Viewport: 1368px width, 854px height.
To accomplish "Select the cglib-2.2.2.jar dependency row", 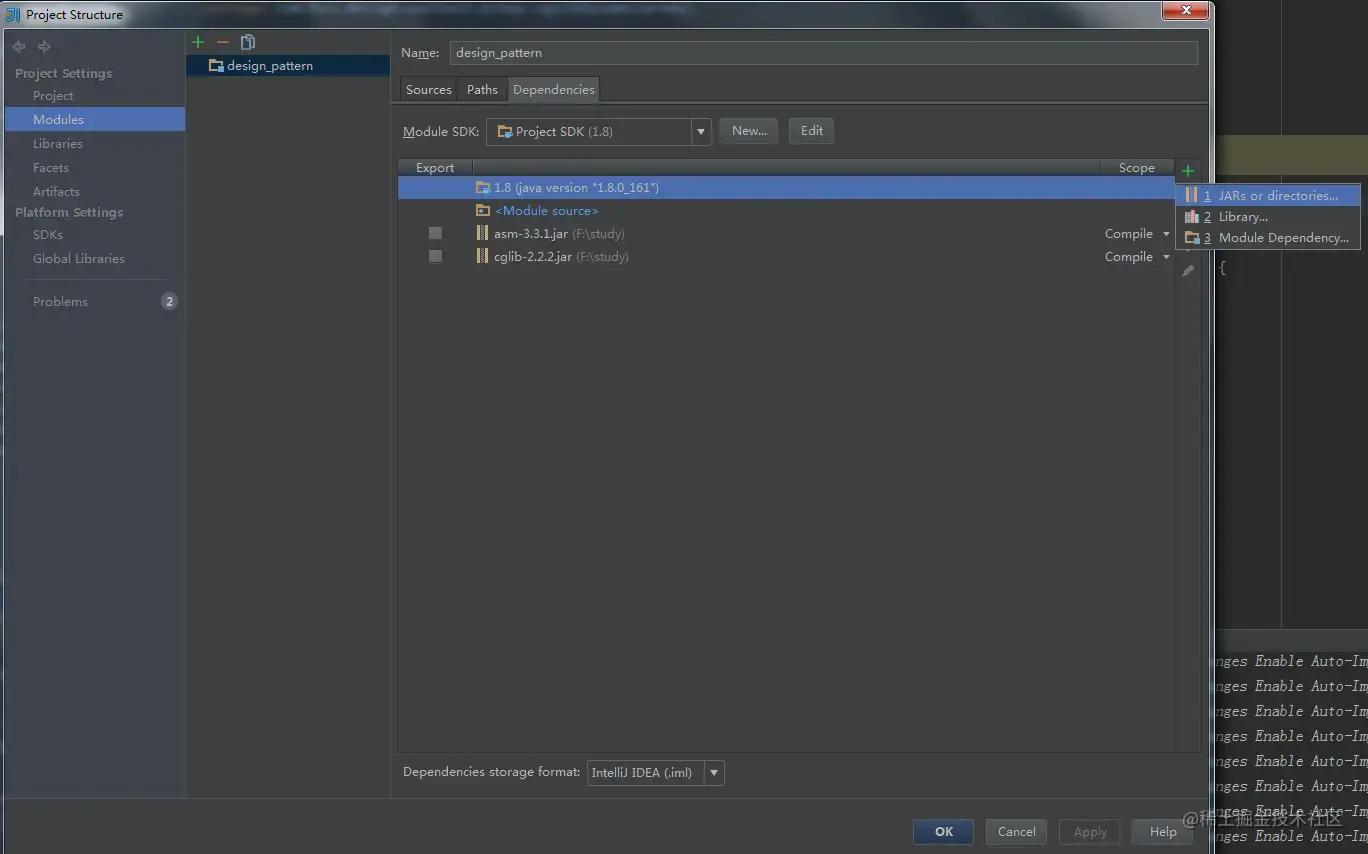I will point(786,256).
